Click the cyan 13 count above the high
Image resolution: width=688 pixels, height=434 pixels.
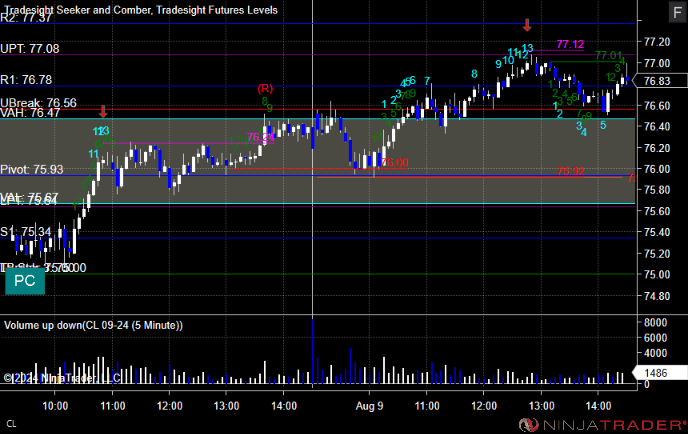click(x=527, y=48)
